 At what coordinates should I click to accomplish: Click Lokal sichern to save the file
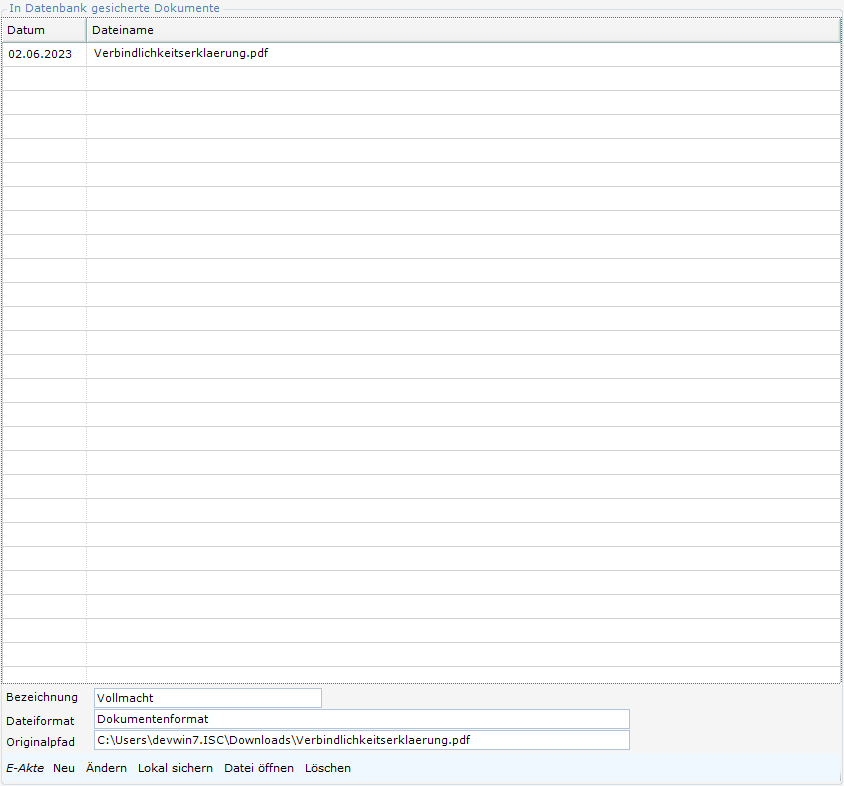(x=175, y=768)
